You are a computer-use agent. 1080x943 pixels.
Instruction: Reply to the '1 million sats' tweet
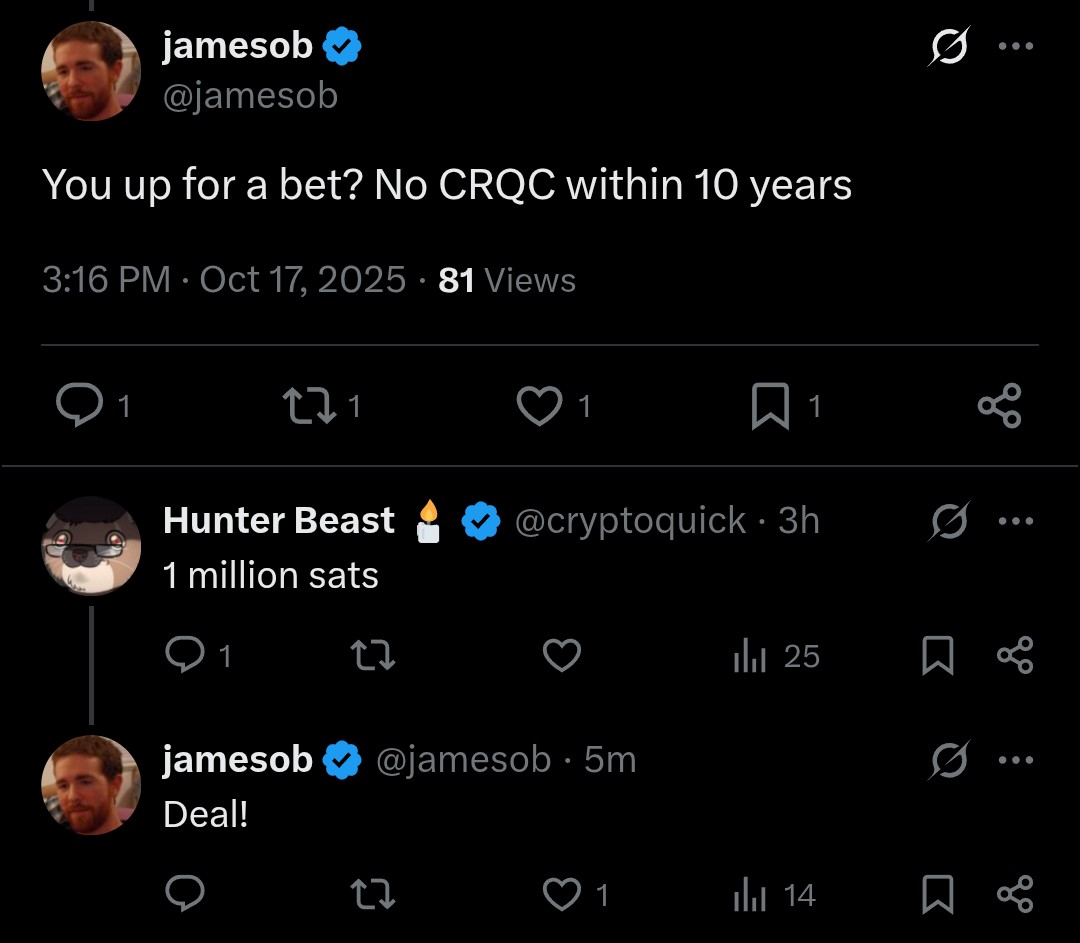[183, 655]
